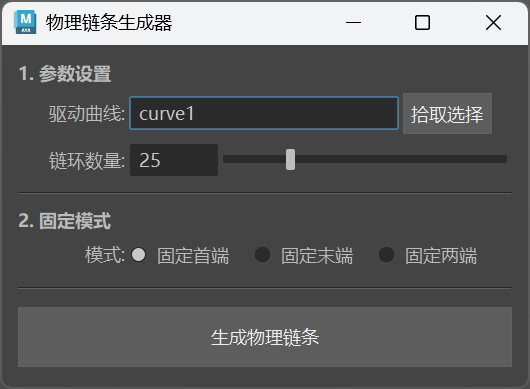Click the 2. 固定模式 heading

tap(65, 221)
